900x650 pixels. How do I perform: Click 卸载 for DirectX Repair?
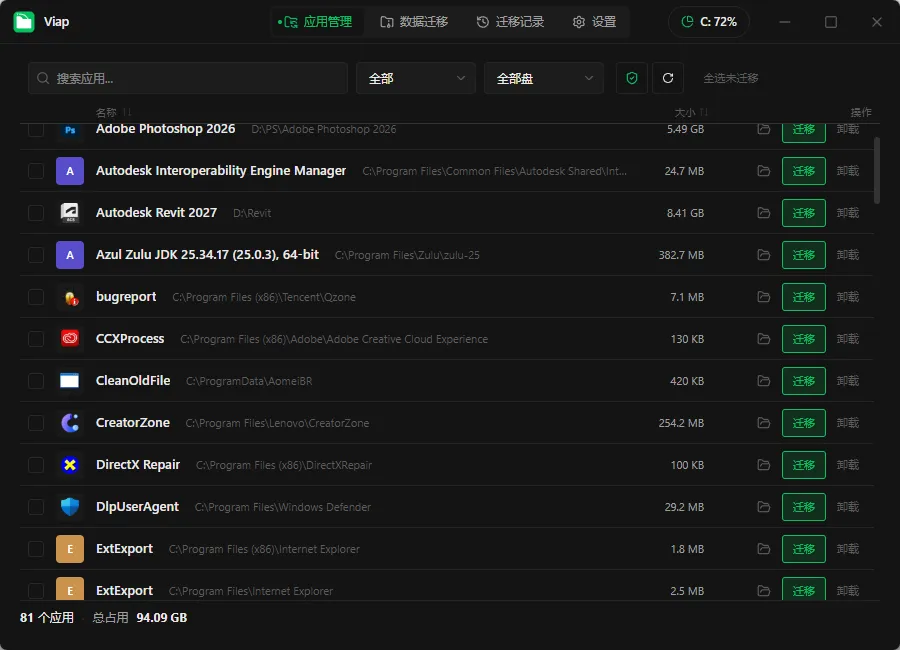click(x=848, y=465)
